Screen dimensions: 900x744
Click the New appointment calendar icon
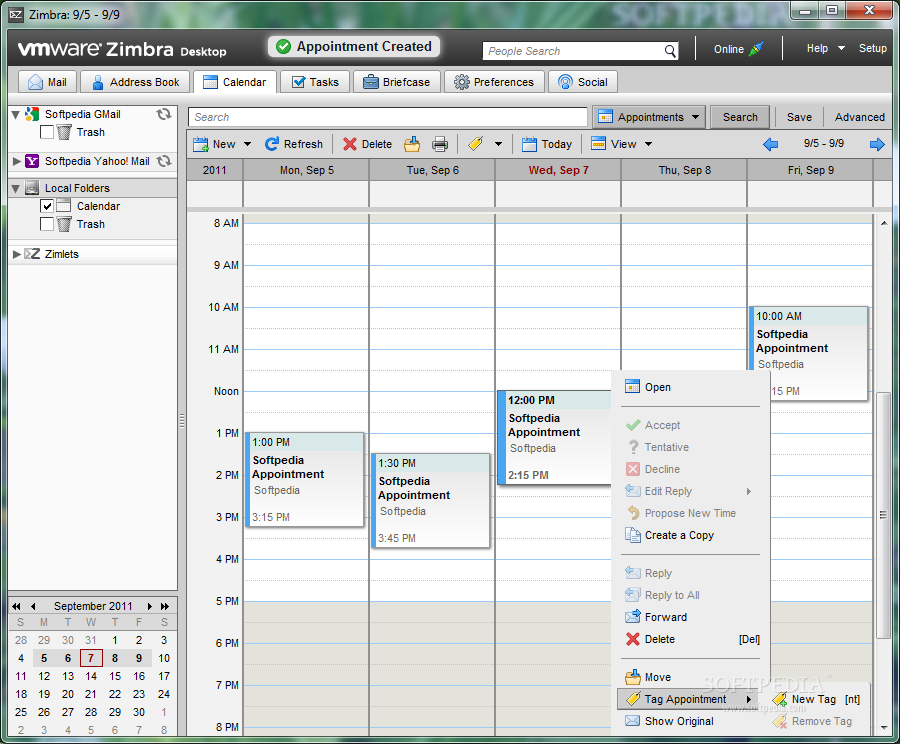point(200,144)
